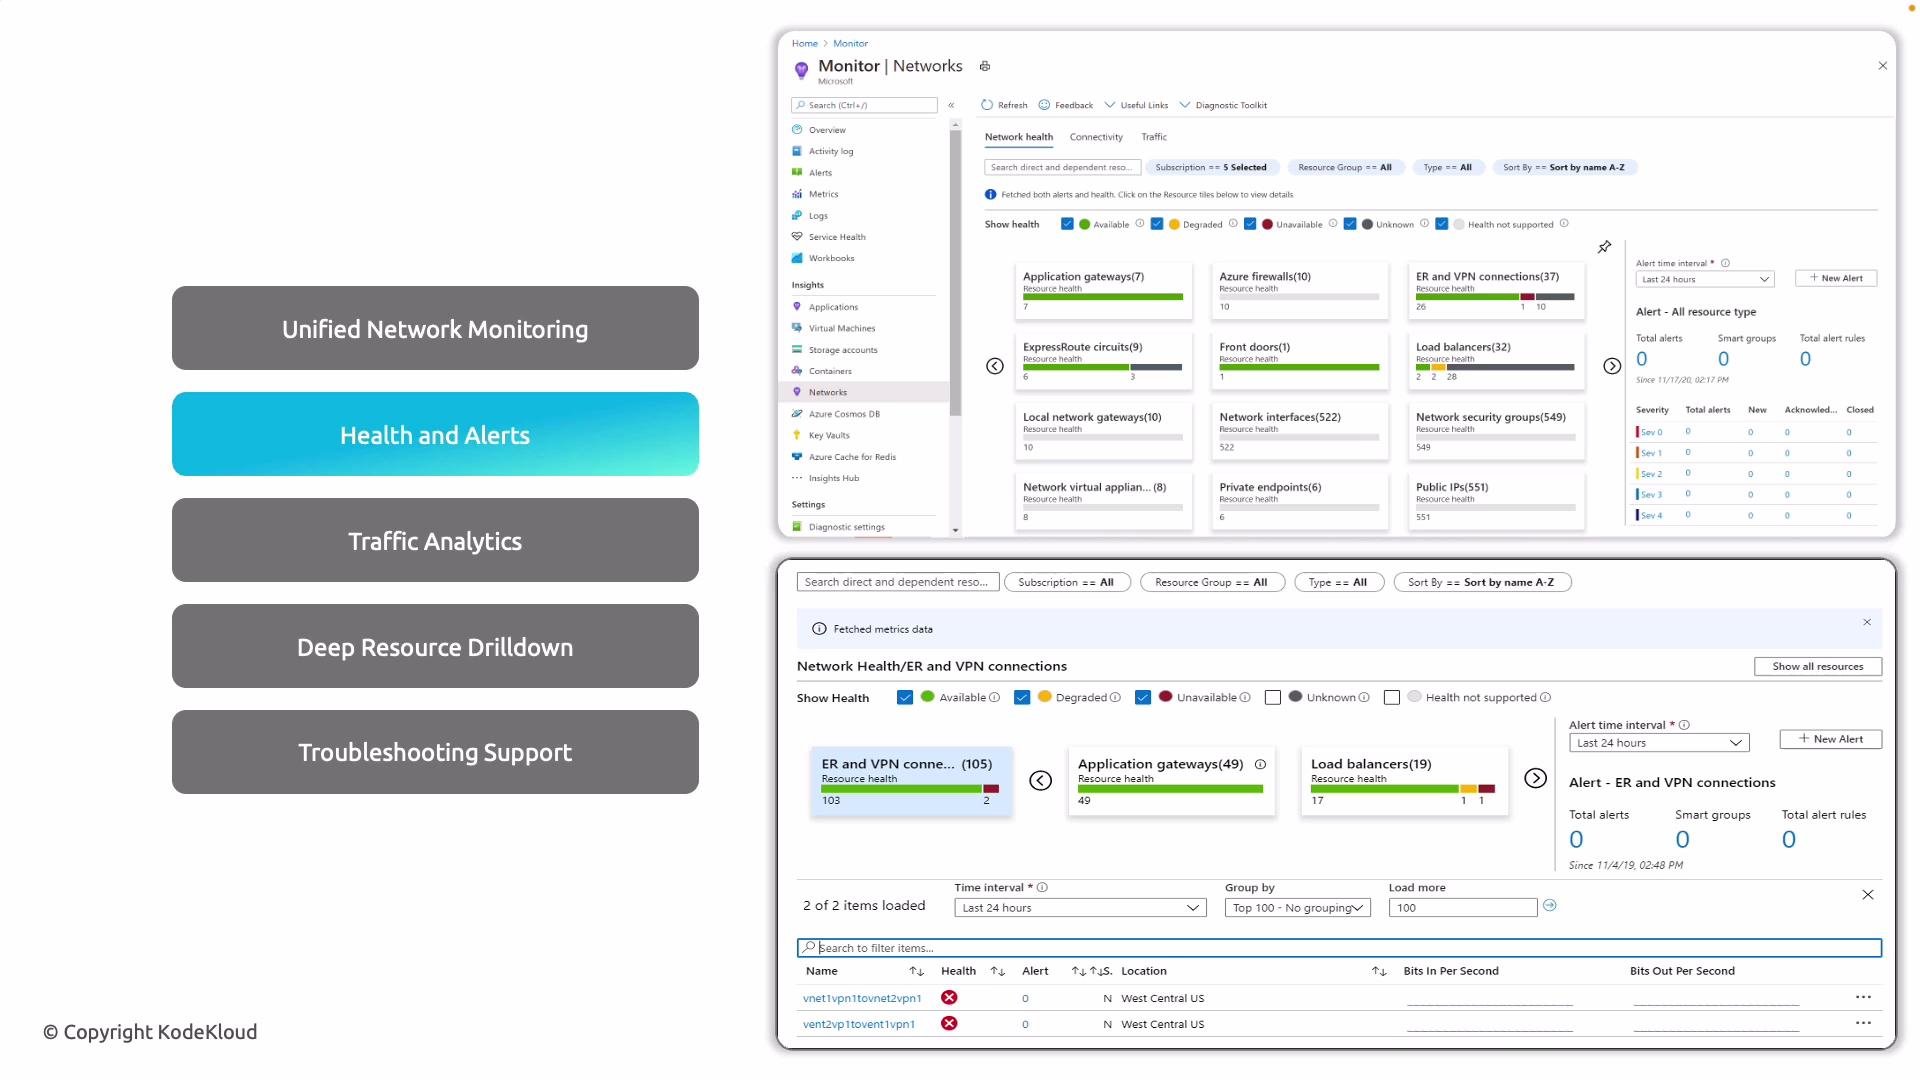Uncheck Unknown health in top panel
This screenshot has width=1920, height=1080.
[1350, 224]
